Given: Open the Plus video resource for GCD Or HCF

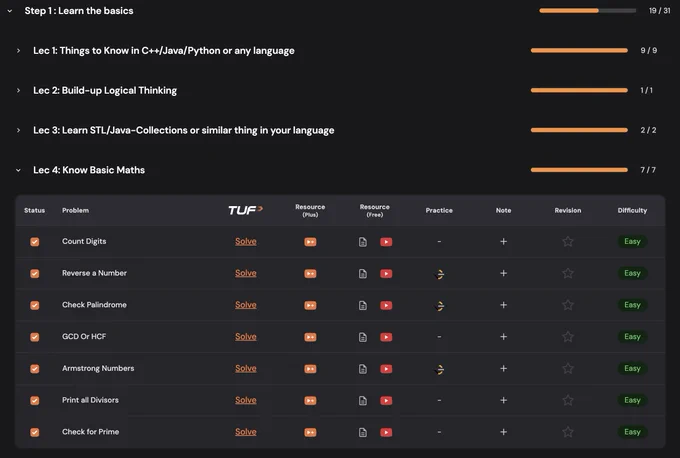Looking at the screenshot, I should tap(310, 337).
